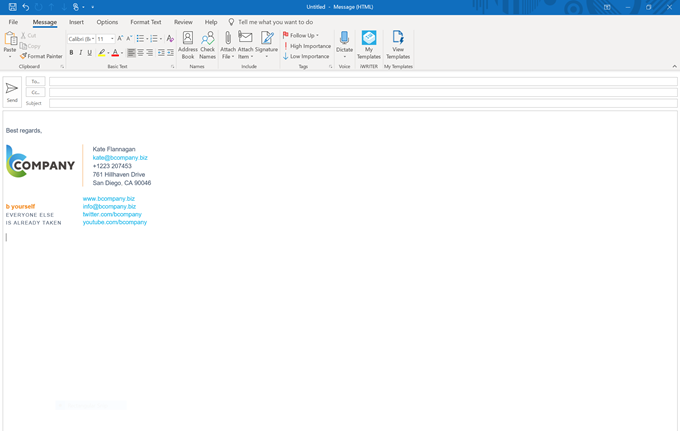
Task: Click Check Names icon
Action: click(x=207, y=45)
